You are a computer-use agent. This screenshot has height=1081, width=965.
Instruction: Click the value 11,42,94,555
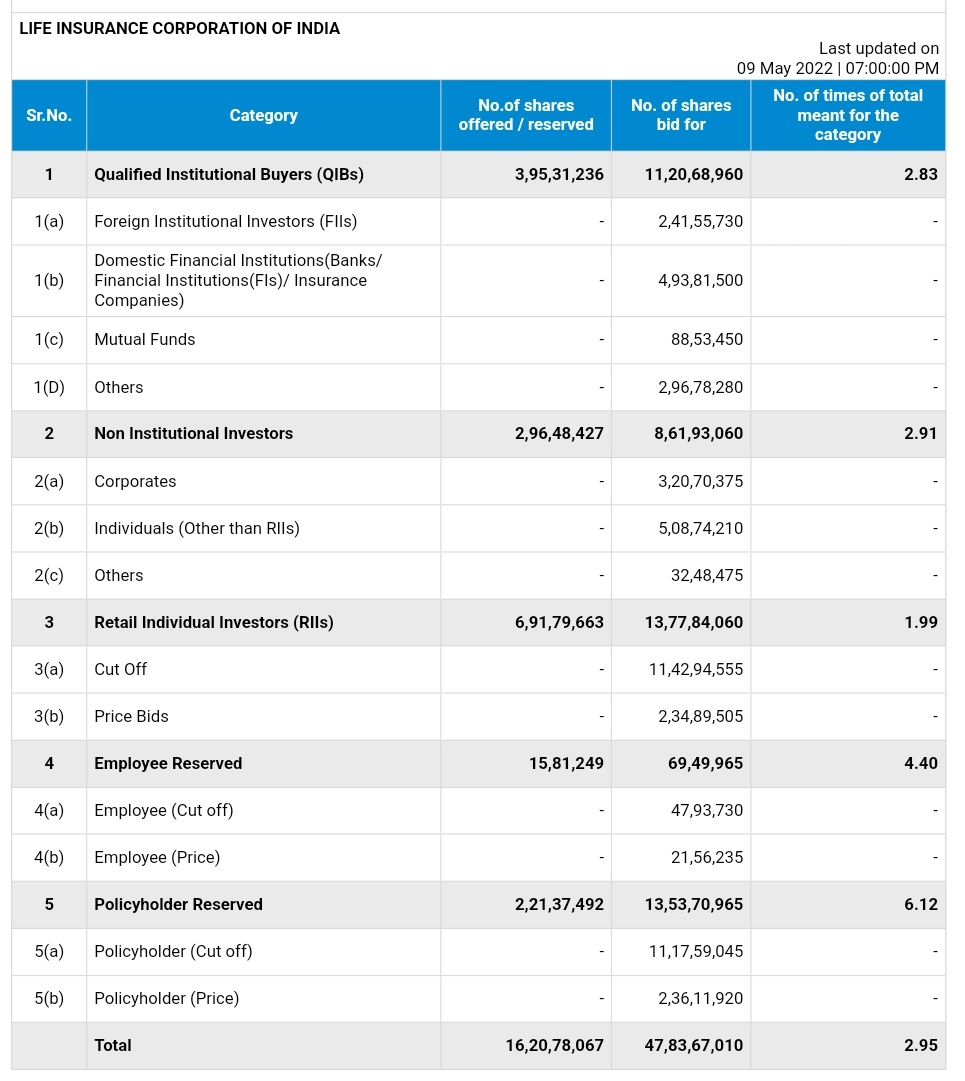click(x=695, y=669)
